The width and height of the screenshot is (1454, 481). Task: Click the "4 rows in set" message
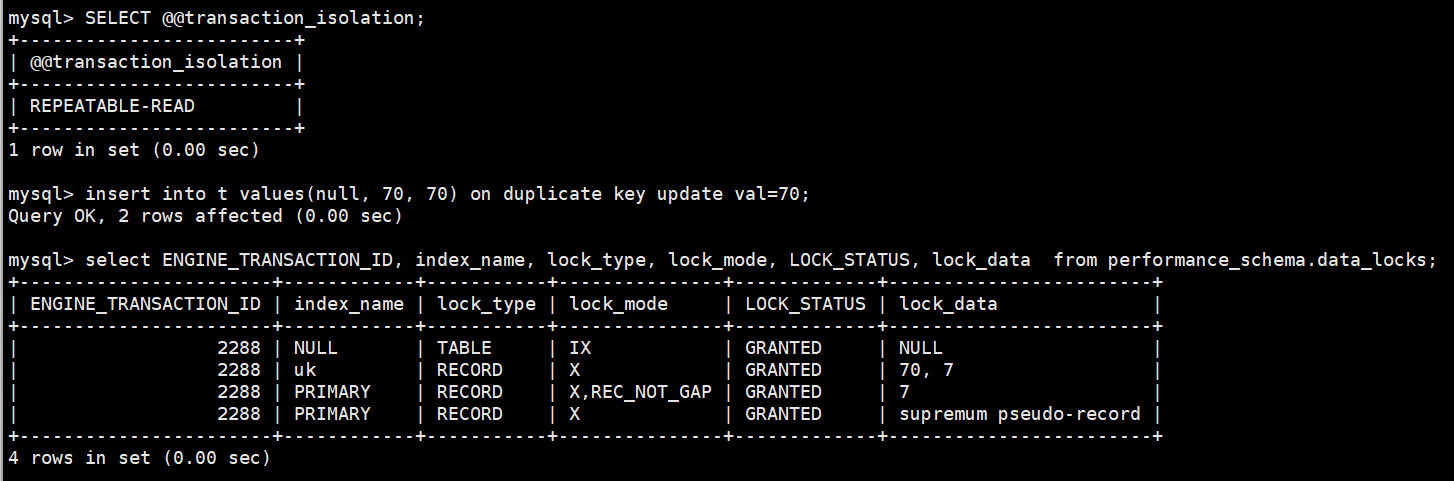(x=139, y=458)
